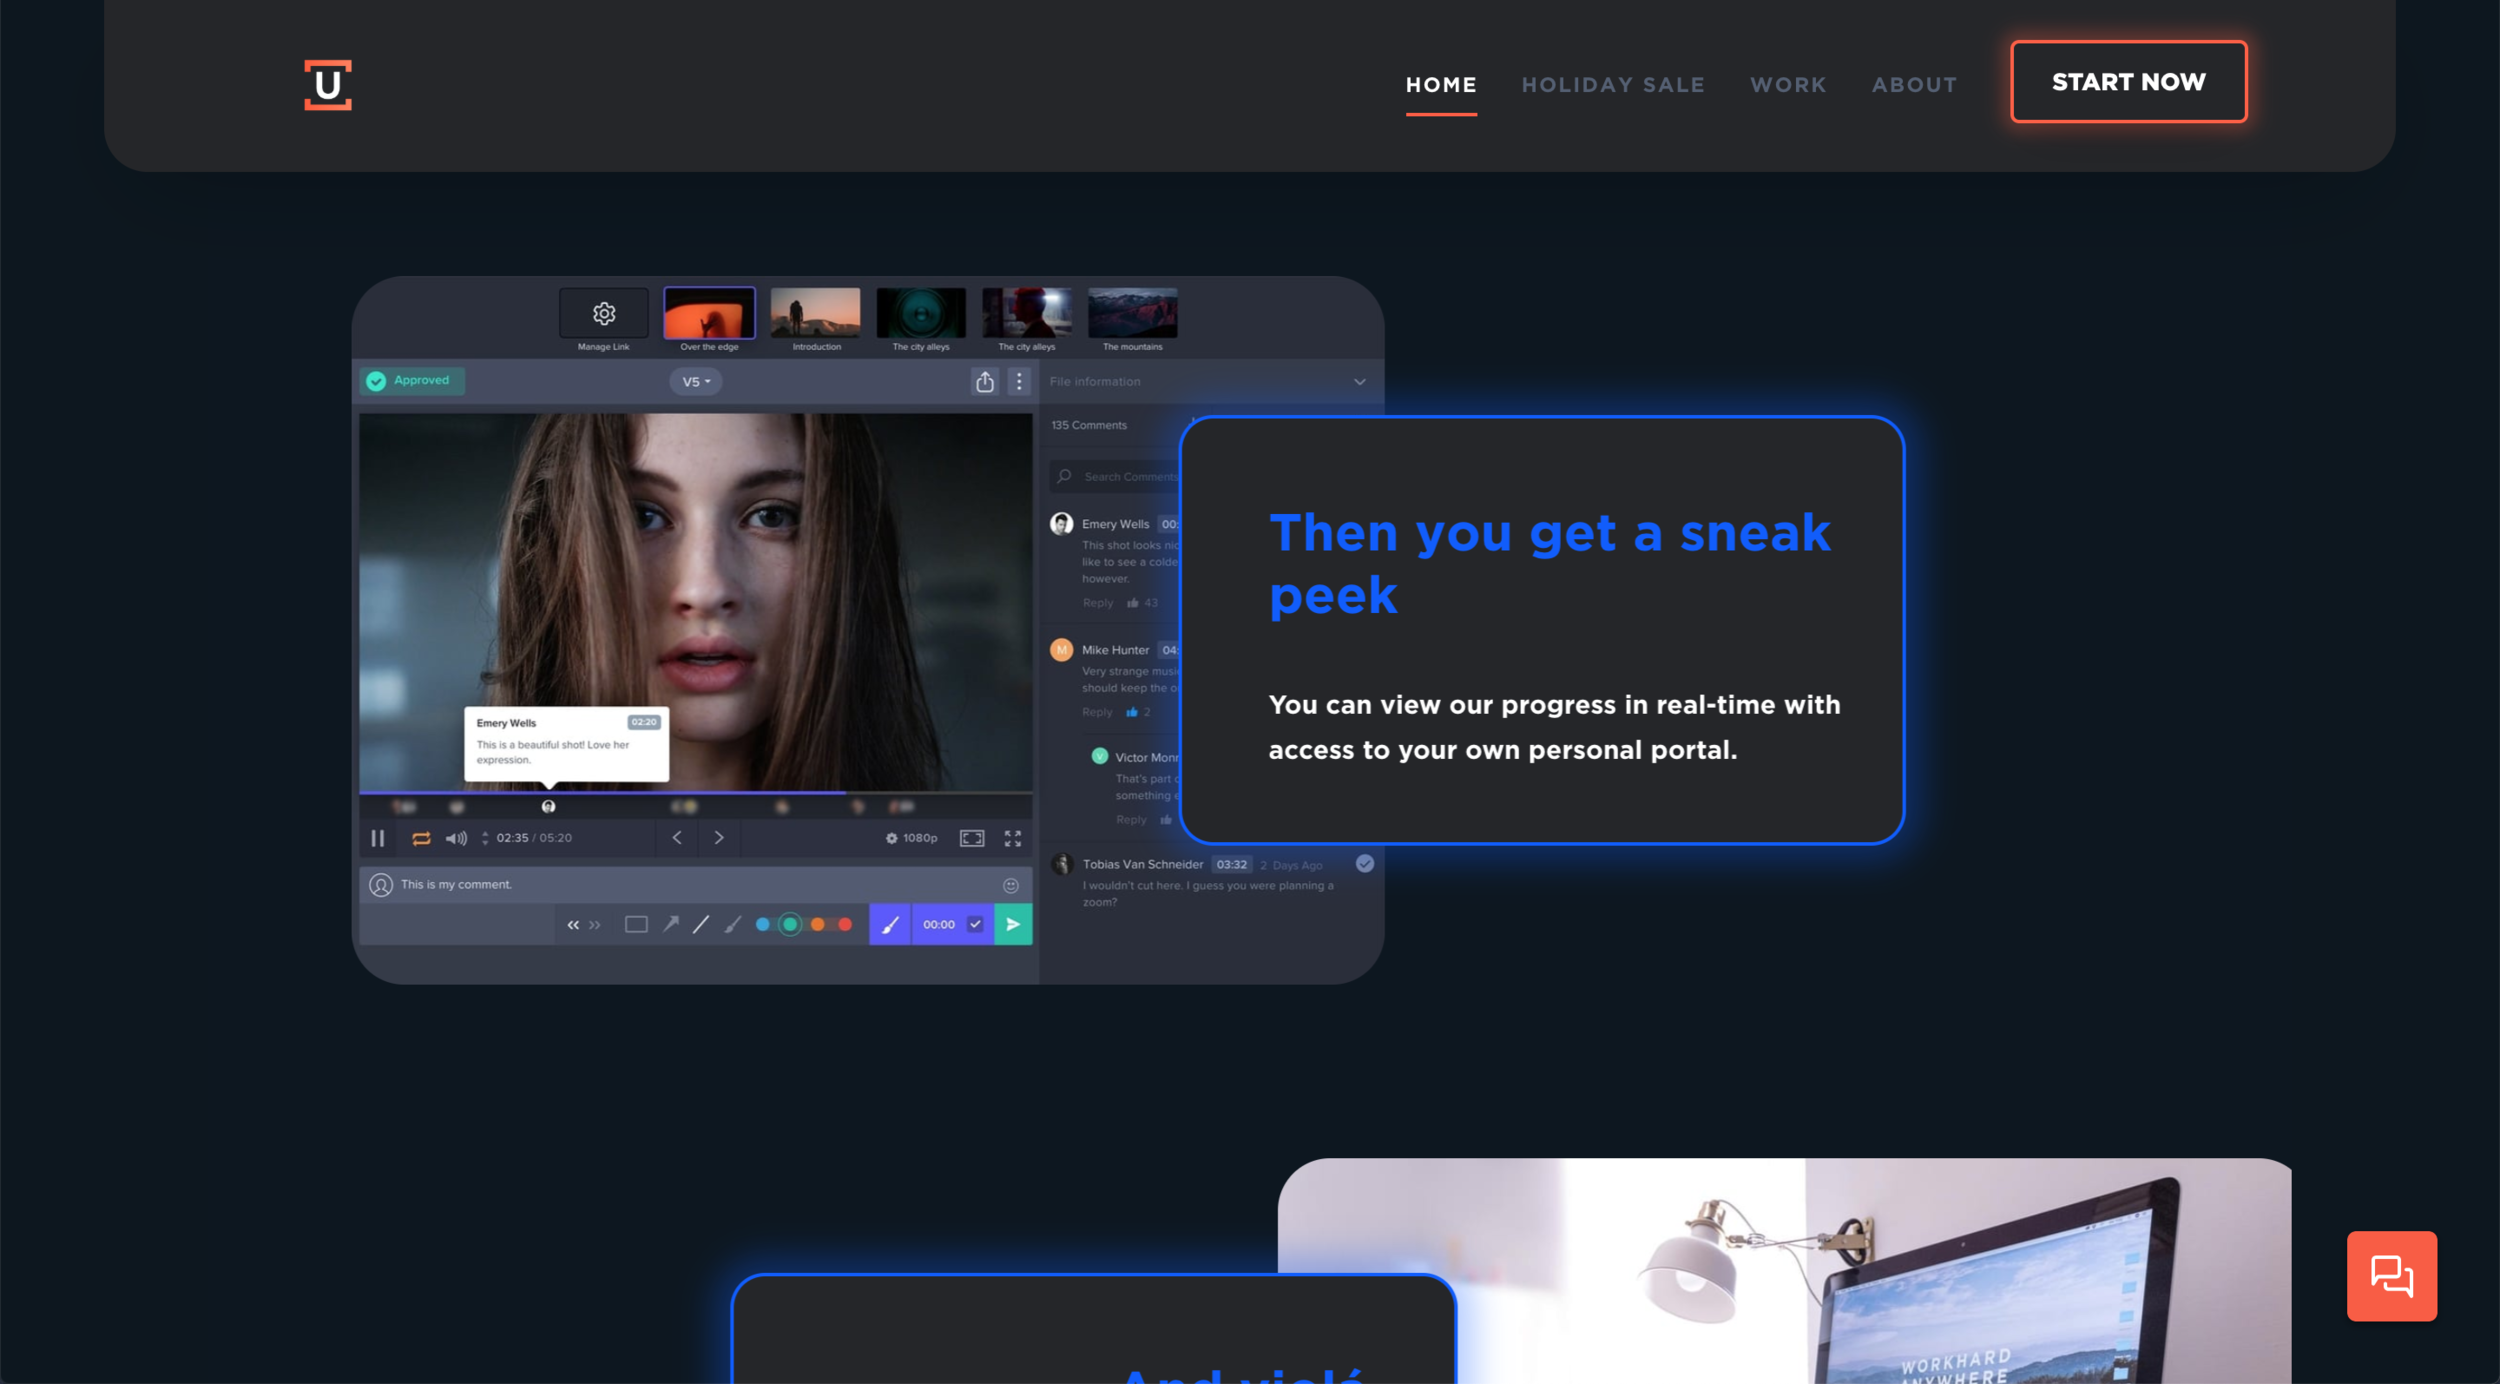
Task: Click the share upload icon
Action: 985,382
